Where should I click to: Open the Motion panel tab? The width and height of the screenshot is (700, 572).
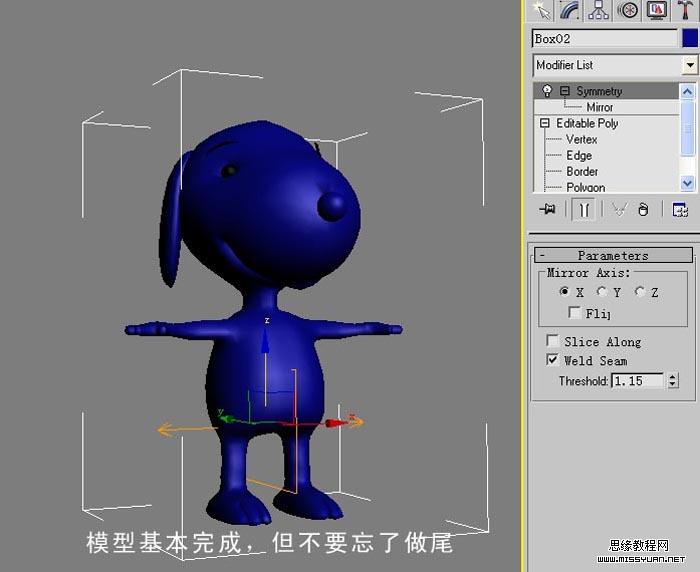[x=627, y=10]
